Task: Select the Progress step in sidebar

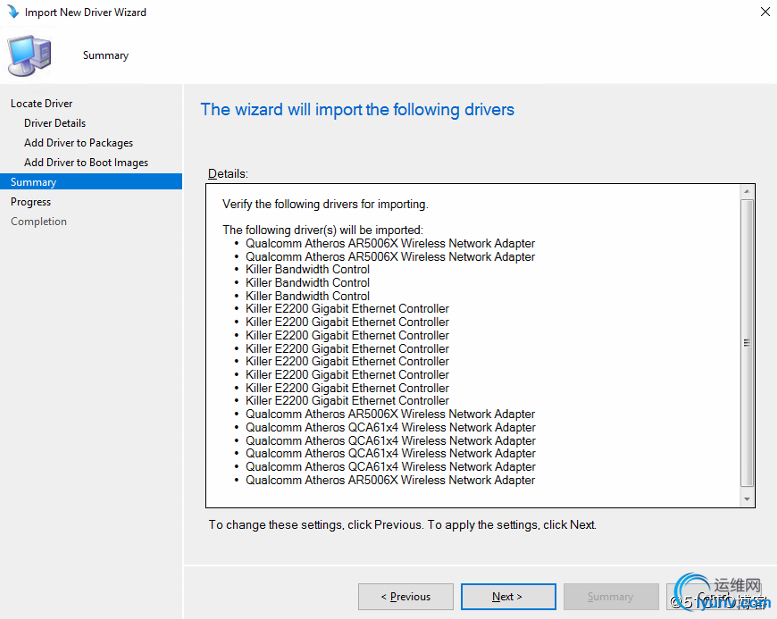Action: click(x=31, y=202)
